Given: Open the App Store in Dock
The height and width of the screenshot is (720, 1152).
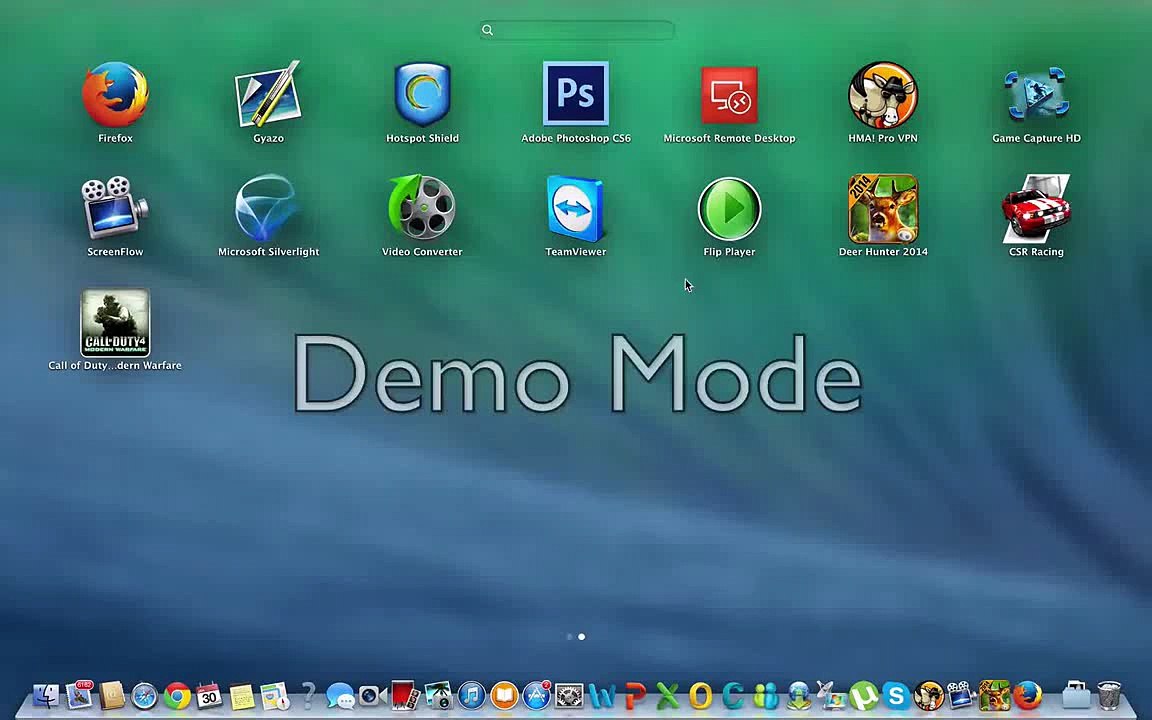Looking at the screenshot, I should 536,696.
